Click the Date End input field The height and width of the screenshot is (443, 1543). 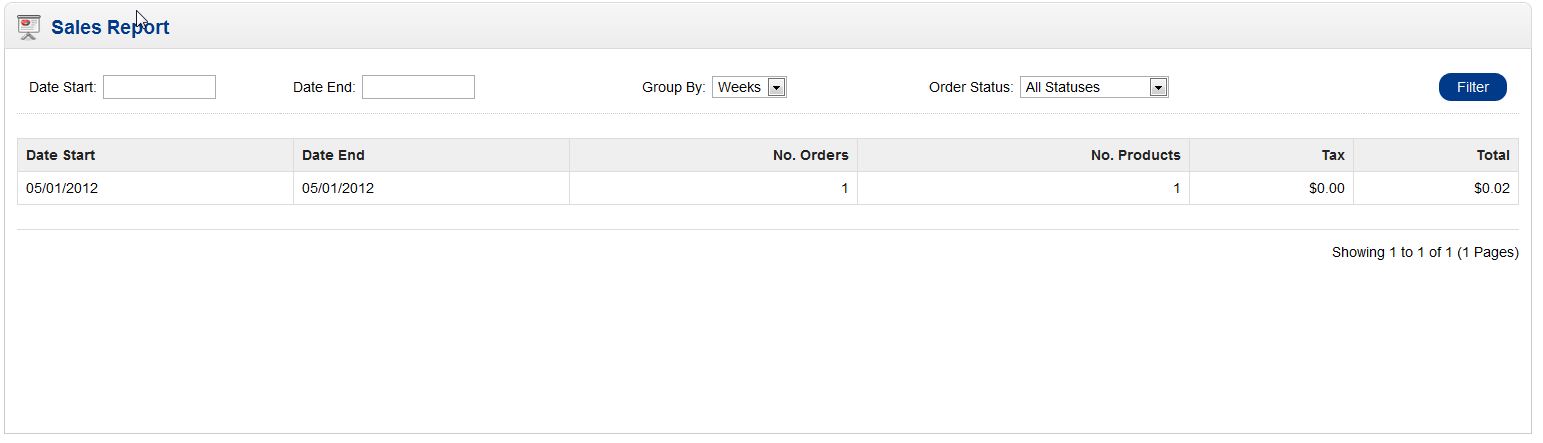pos(418,87)
